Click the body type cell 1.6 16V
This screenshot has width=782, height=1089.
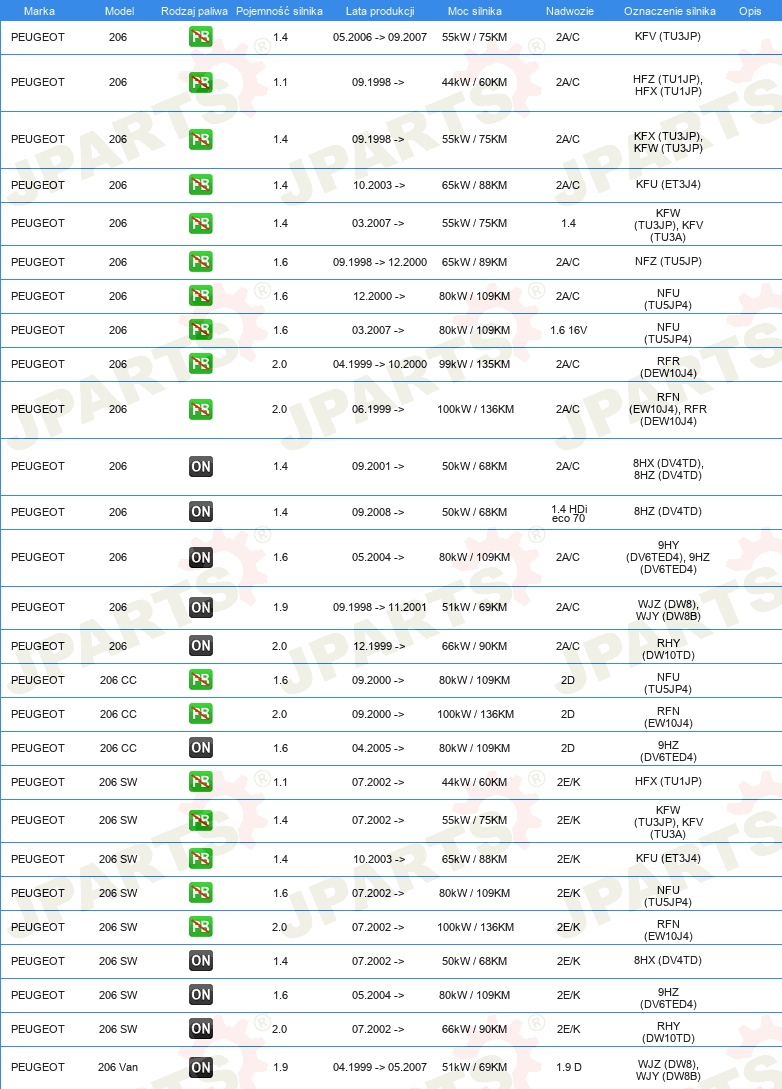click(x=569, y=330)
